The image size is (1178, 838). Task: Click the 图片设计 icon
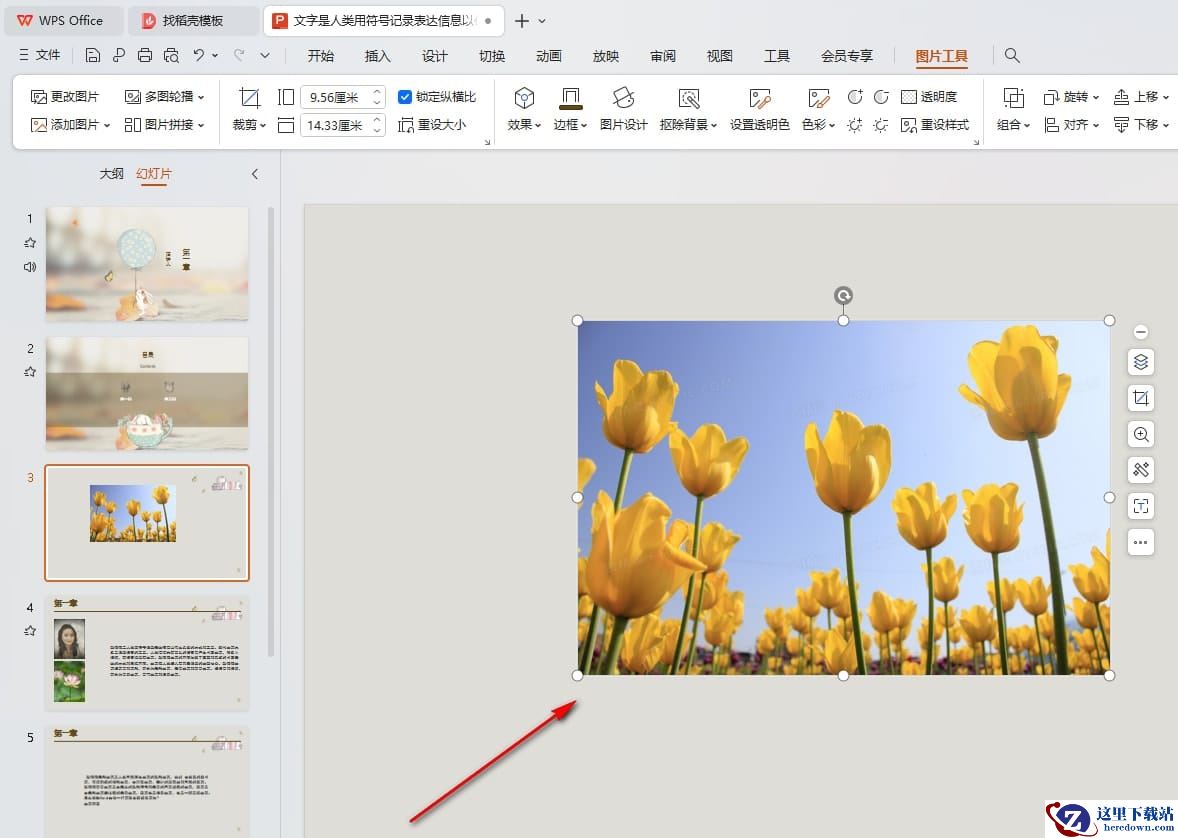coord(624,110)
